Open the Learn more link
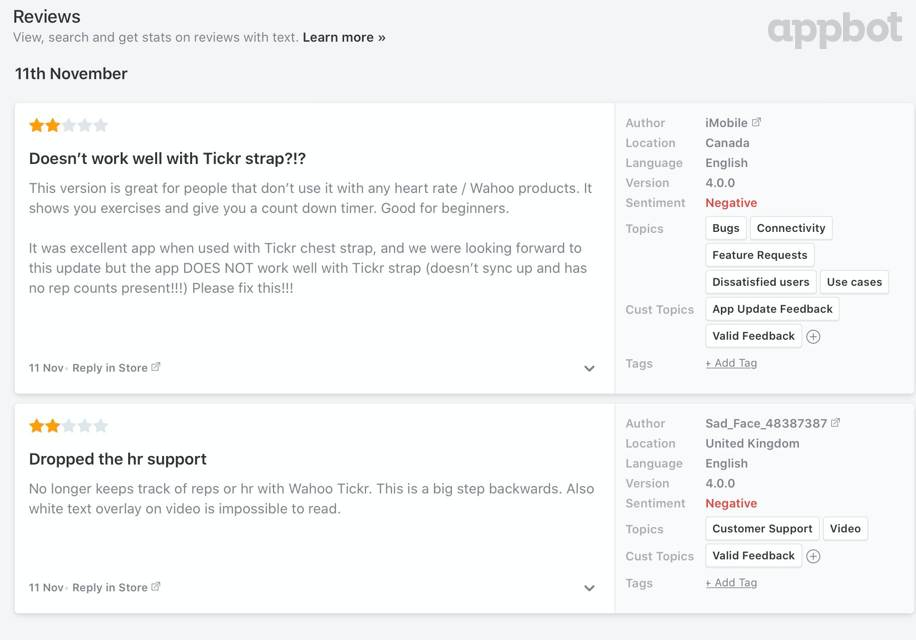916x640 pixels. 344,37
